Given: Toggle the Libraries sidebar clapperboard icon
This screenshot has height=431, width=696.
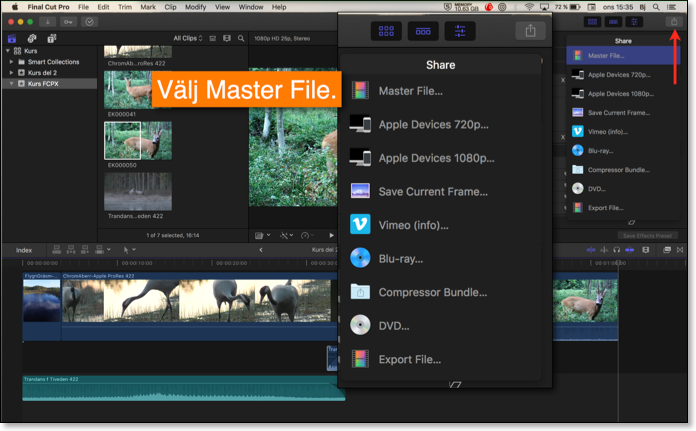Looking at the screenshot, I should (12, 39).
